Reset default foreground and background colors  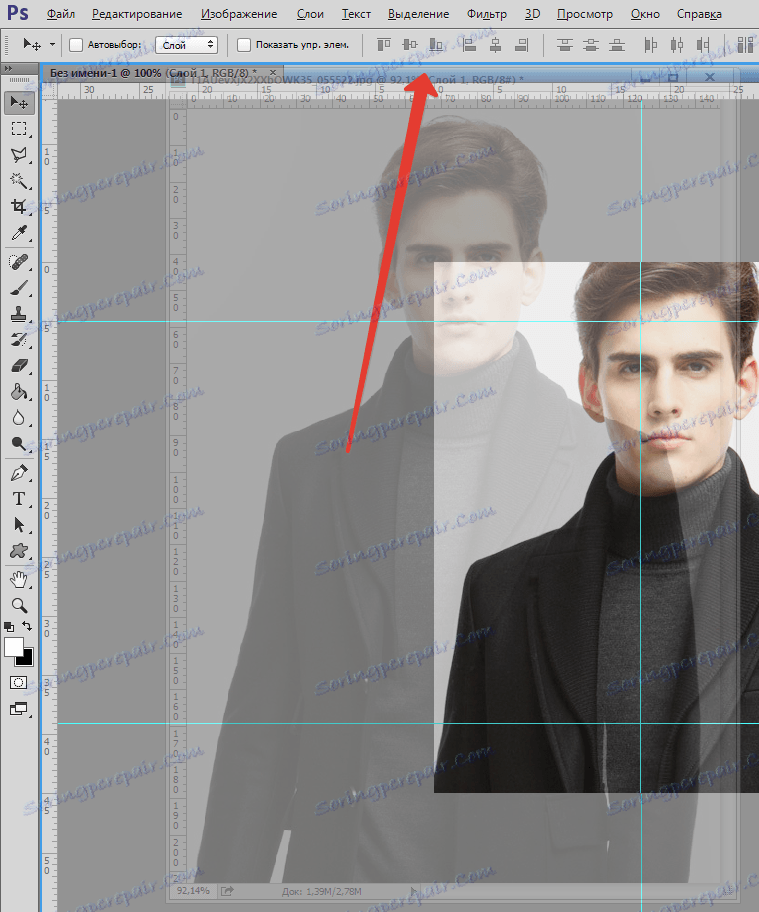[9, 627]
